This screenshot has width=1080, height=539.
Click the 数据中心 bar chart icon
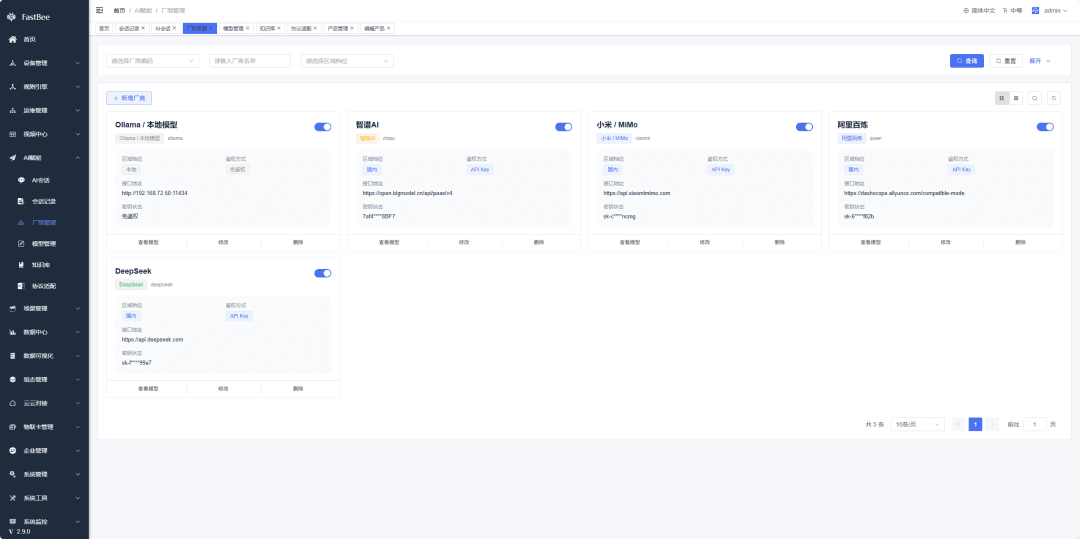coord(12,332)
